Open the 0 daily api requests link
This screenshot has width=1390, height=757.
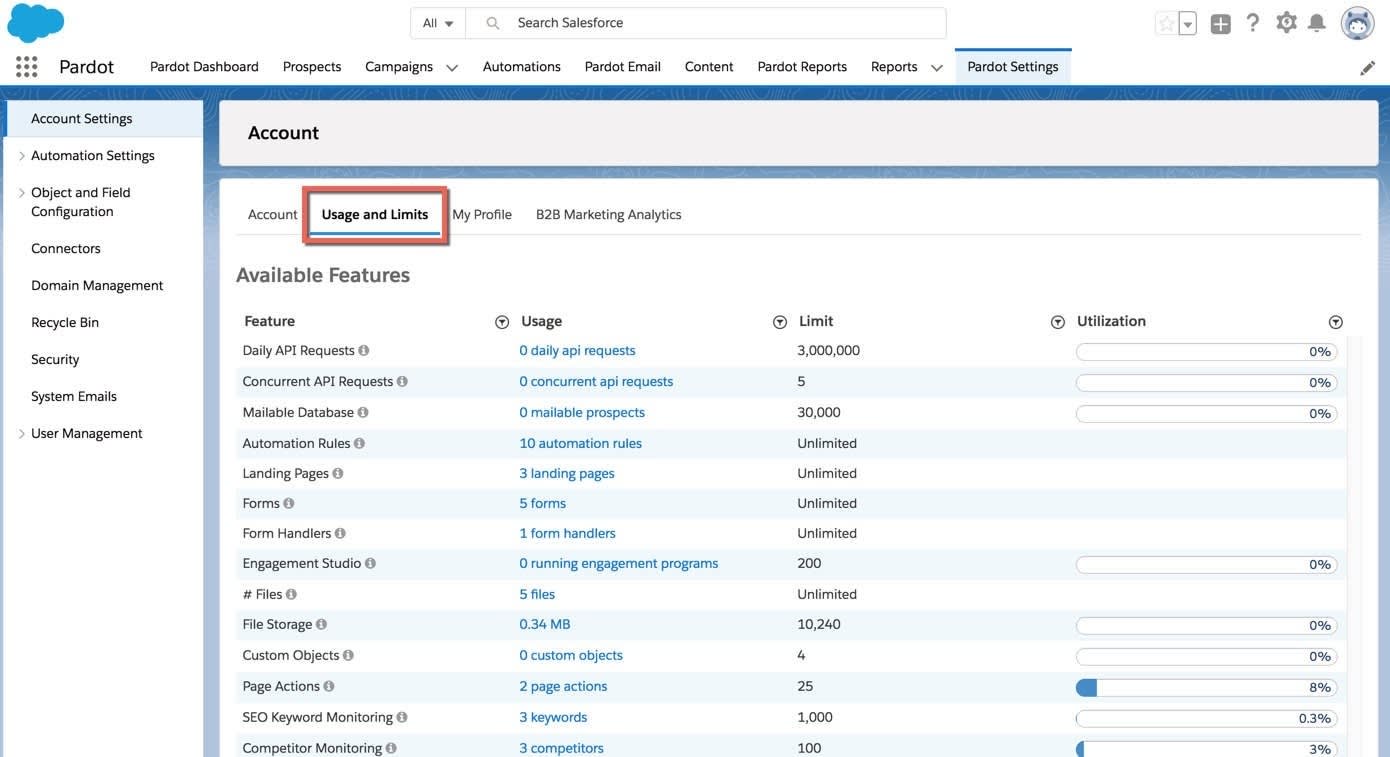pyautogui.click(x=577, y=349)
